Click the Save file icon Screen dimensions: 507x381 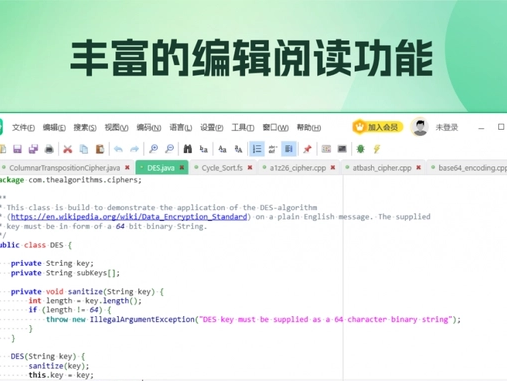click(17, 149)
